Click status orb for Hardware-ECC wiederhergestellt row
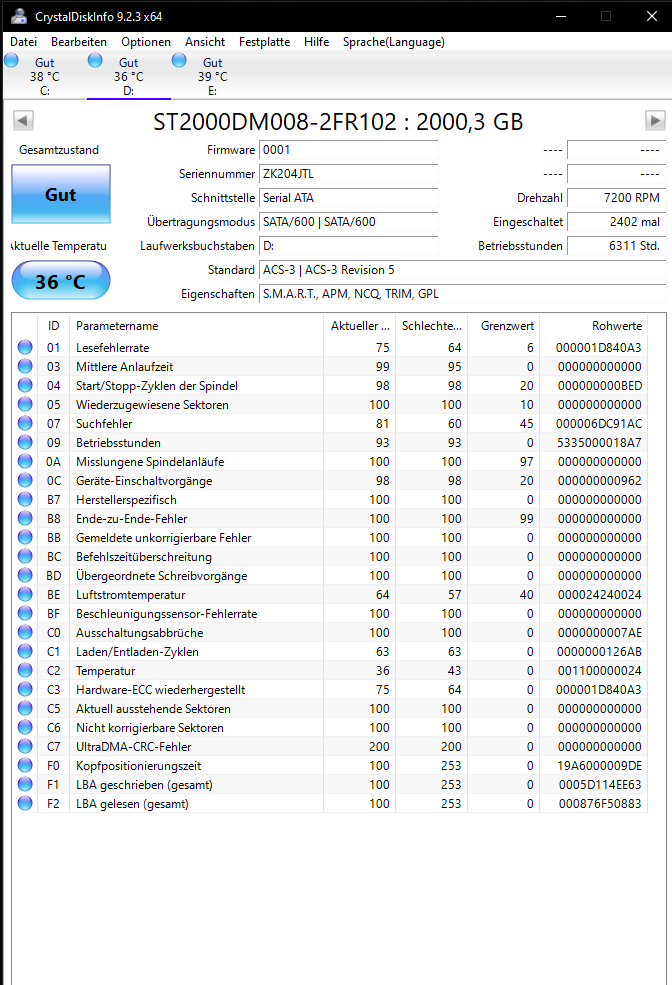 tap(25, 689)
